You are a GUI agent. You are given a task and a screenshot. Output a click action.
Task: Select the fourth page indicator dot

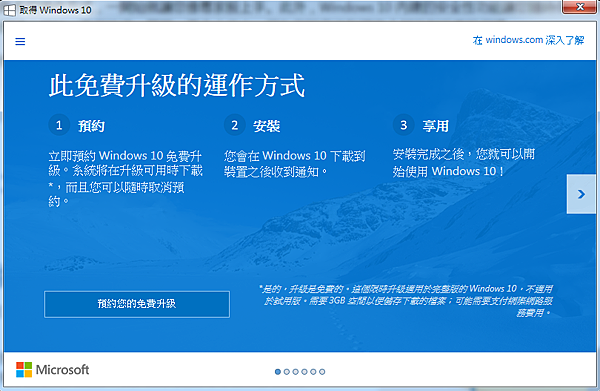304,371
